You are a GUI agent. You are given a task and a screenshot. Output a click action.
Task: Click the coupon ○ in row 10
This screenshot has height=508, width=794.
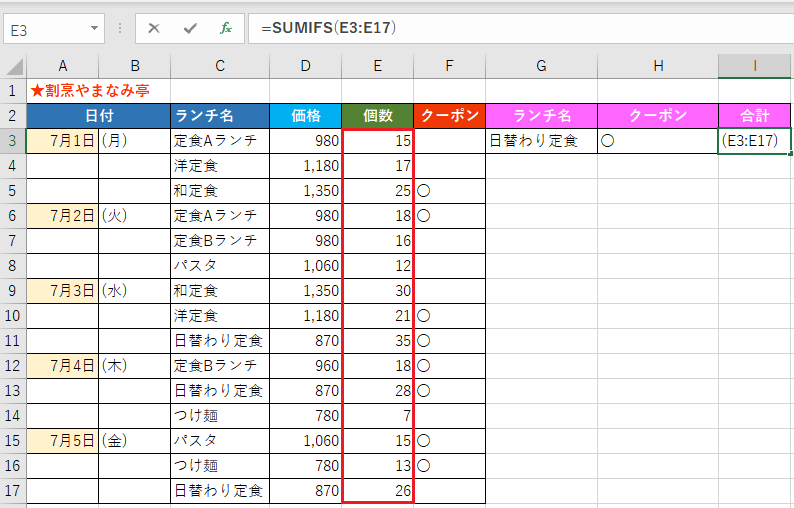[449, 316]
